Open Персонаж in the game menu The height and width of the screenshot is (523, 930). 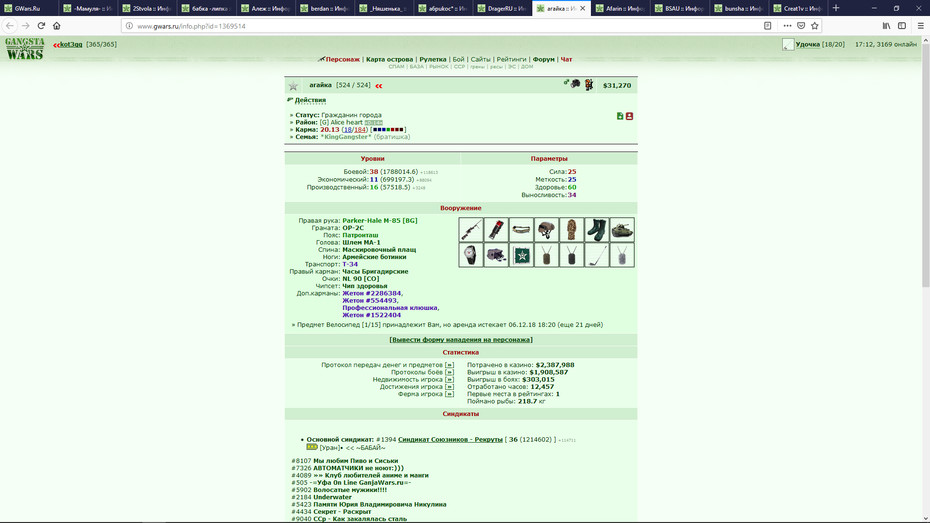coord(342,59)
